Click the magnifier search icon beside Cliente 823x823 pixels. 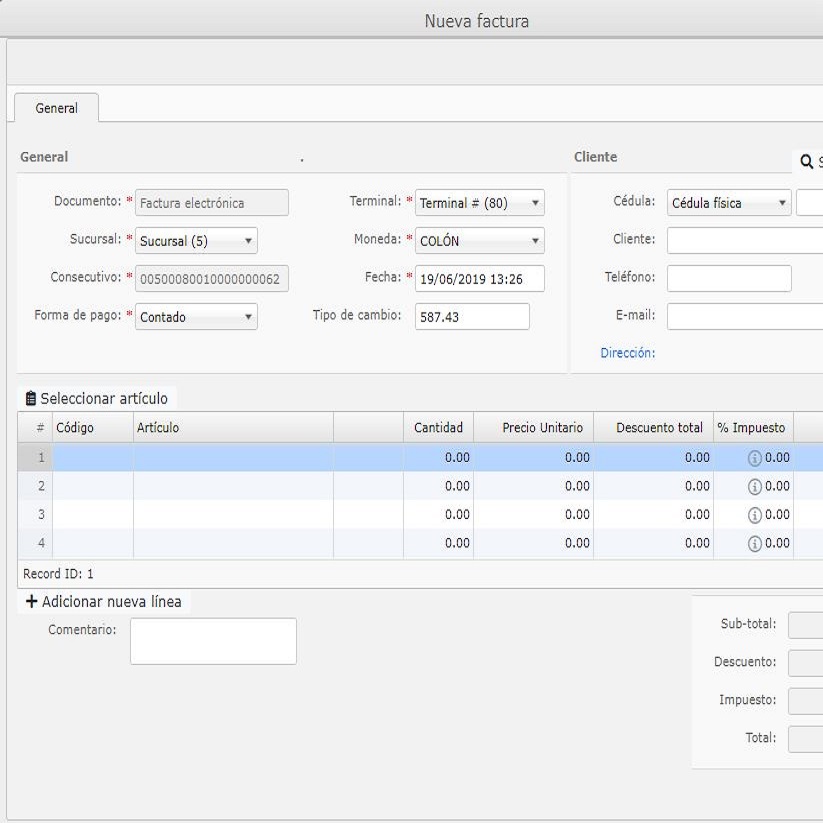click(x=807, y=162)
